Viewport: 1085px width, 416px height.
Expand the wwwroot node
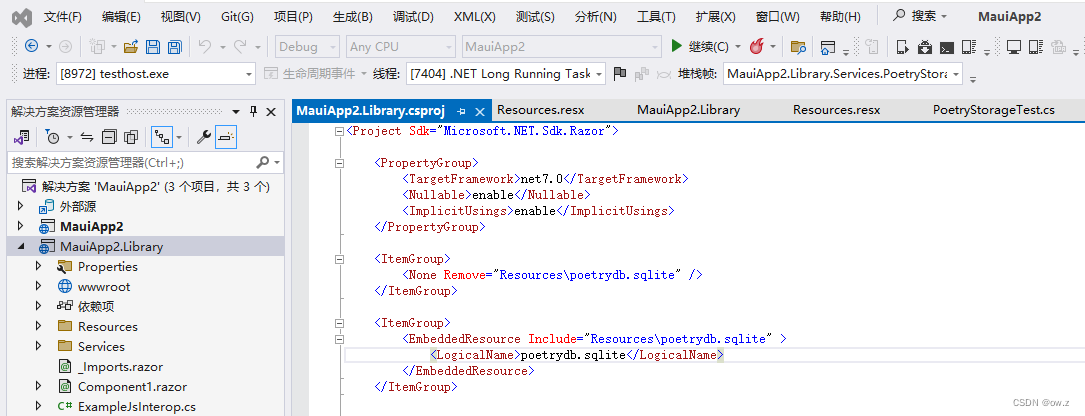38,287
